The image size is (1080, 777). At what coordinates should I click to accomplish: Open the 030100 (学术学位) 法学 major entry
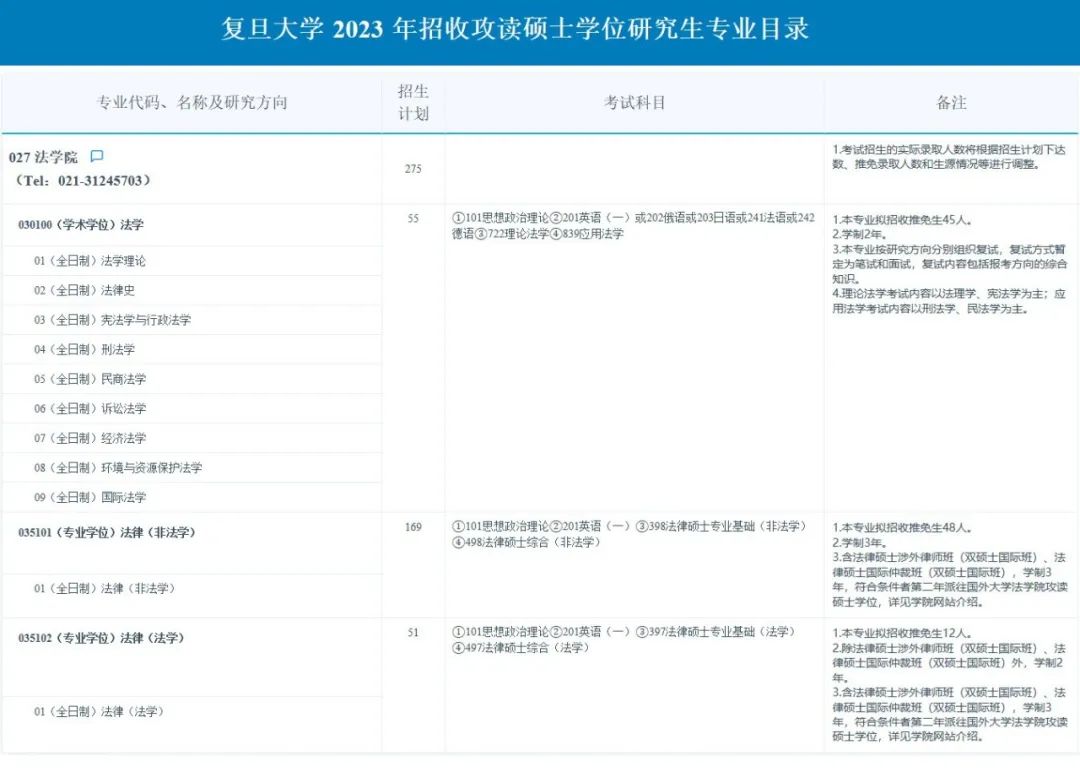coord(81,225)
